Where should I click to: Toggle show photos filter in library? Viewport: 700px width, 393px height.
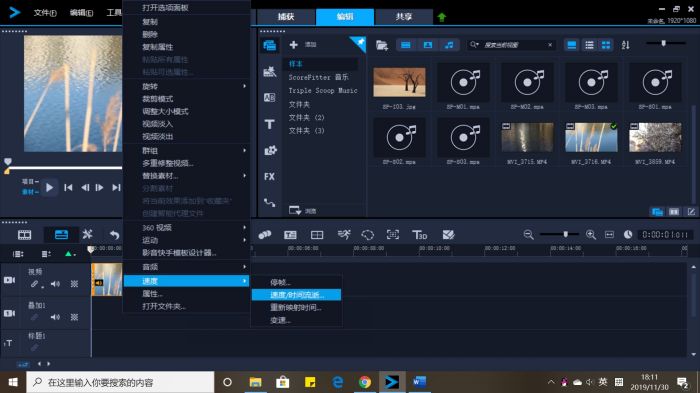tap(428, 45)
